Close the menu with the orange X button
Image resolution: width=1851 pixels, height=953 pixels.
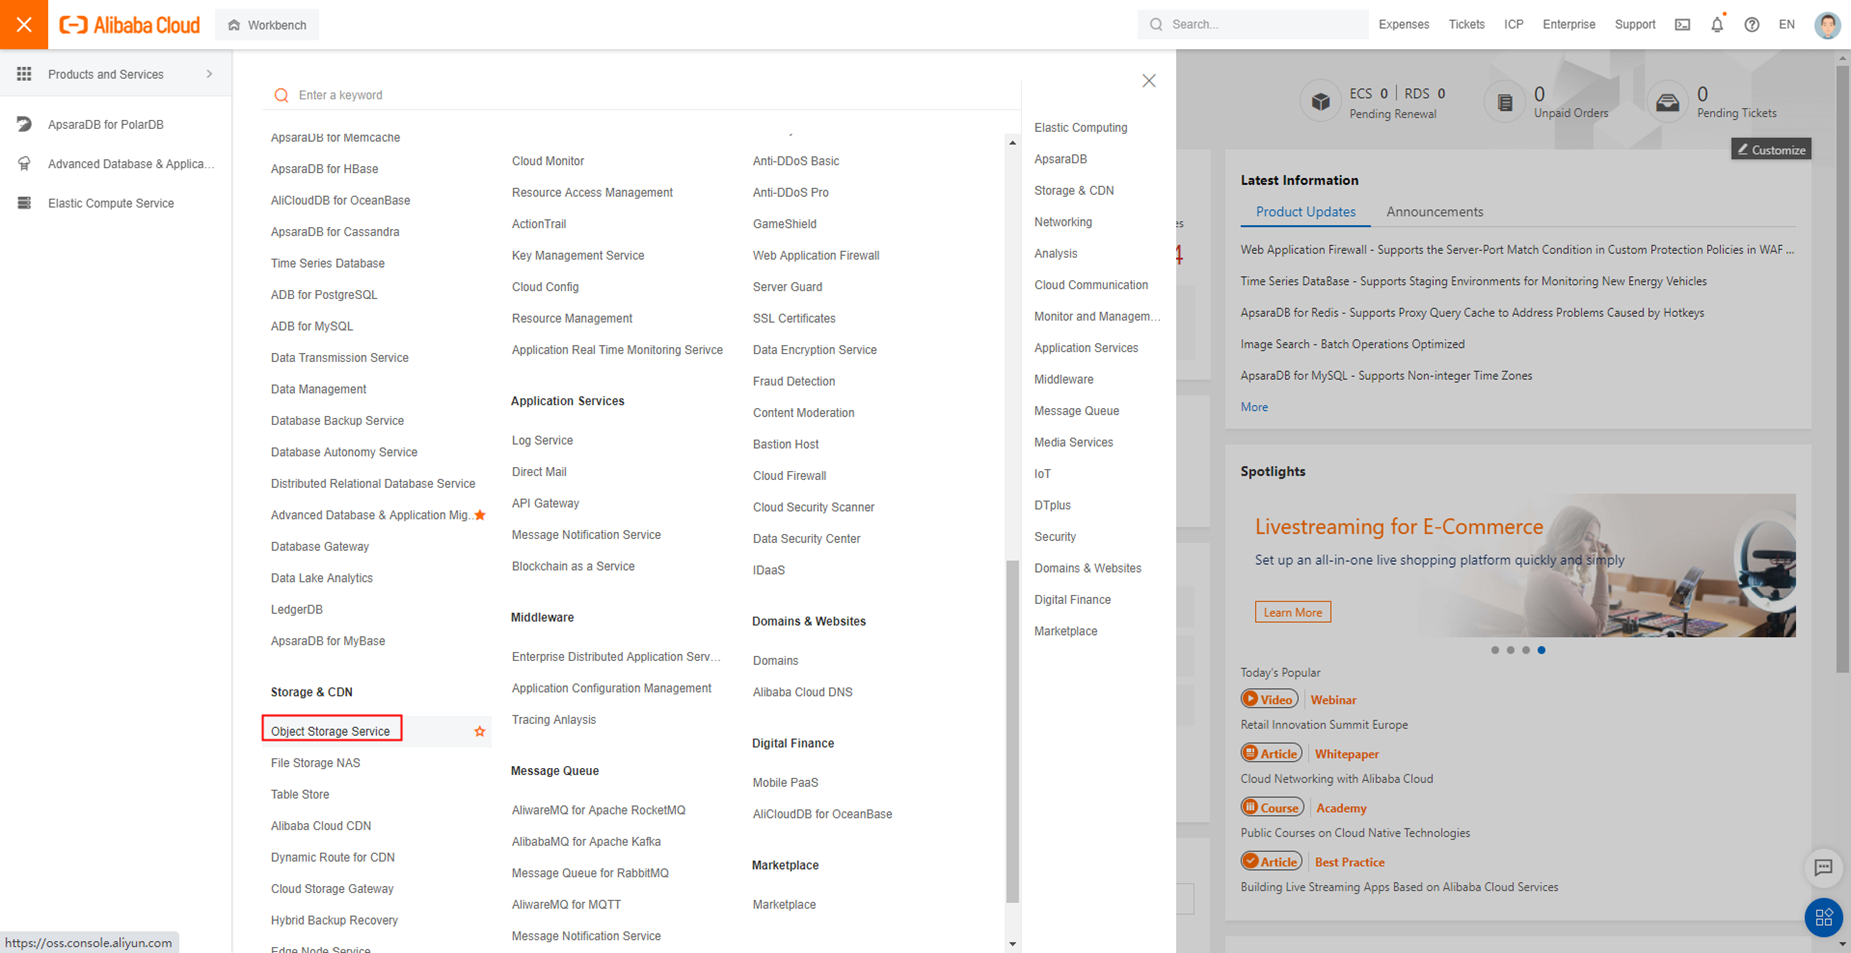pos(24,24)
